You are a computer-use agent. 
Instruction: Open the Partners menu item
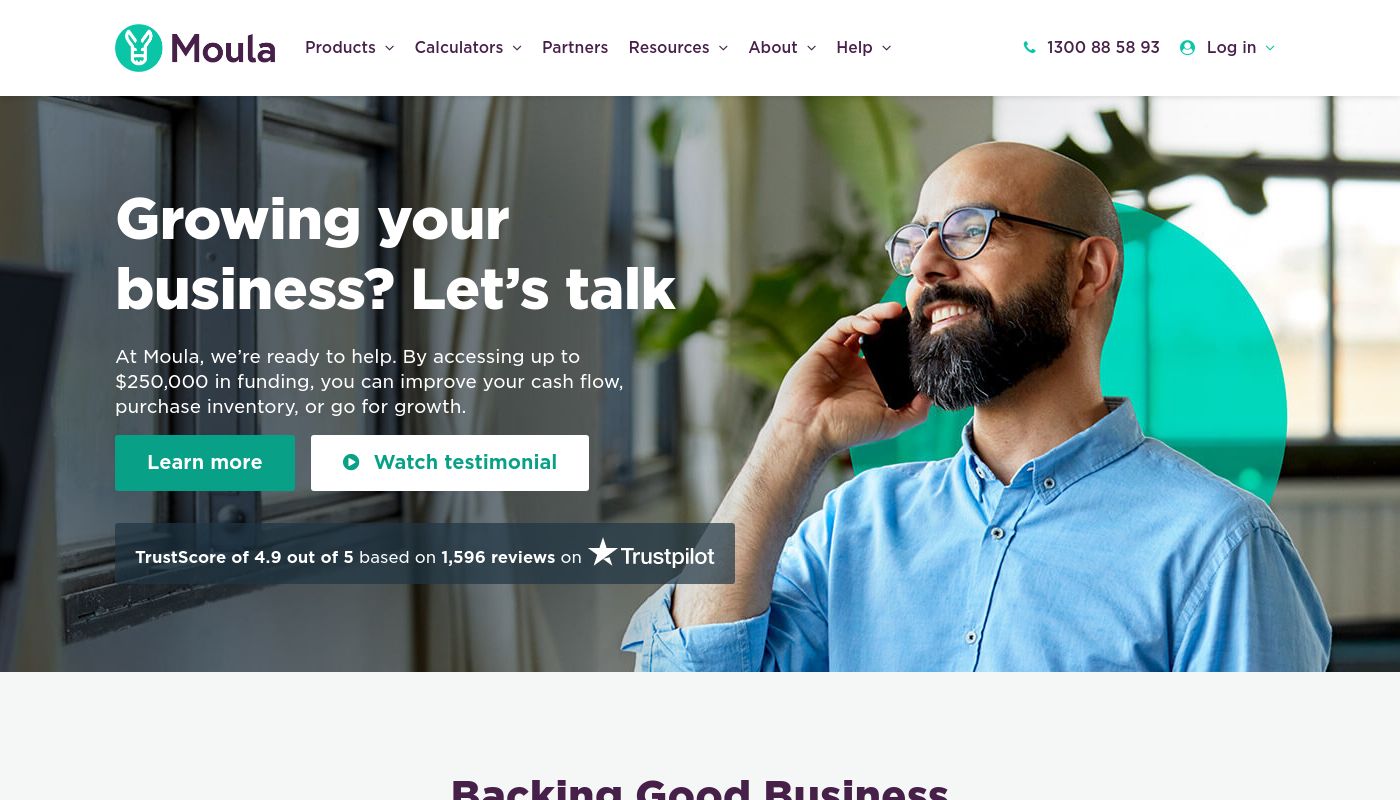point(575,48)
